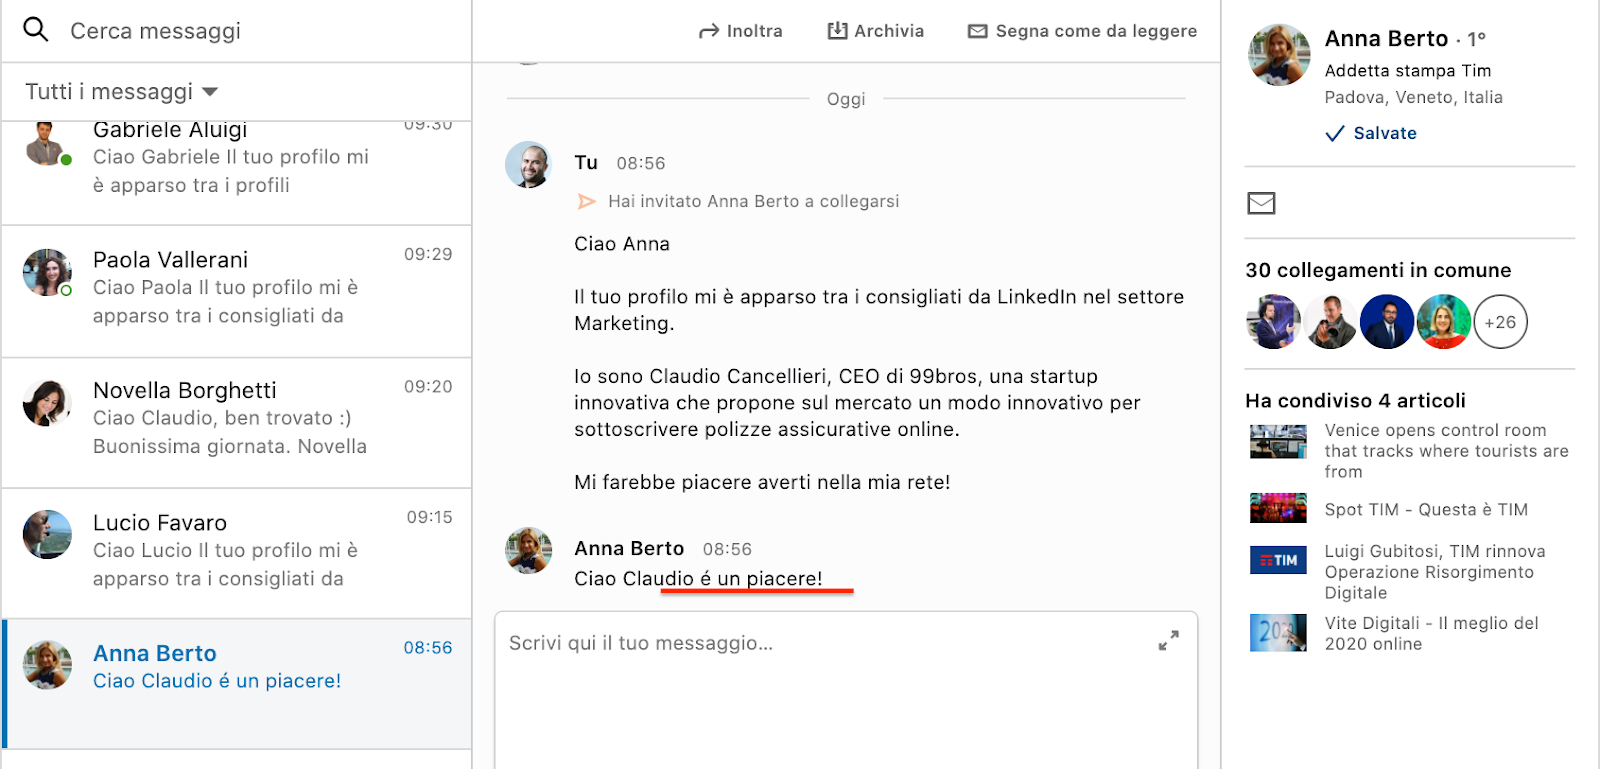Viewport: 1600px width, 769px height.
Task: Open Lucio Favaro conversation
Action: [237, 554]
